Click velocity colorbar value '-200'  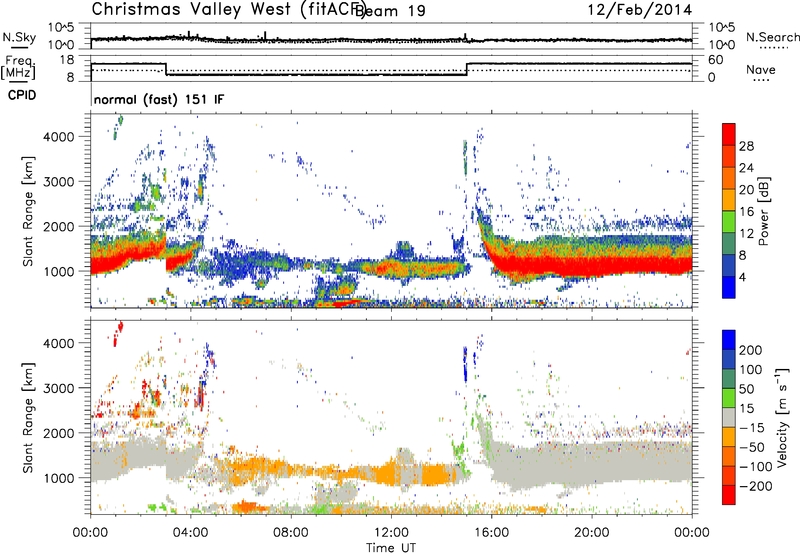(x=756, y=486)
